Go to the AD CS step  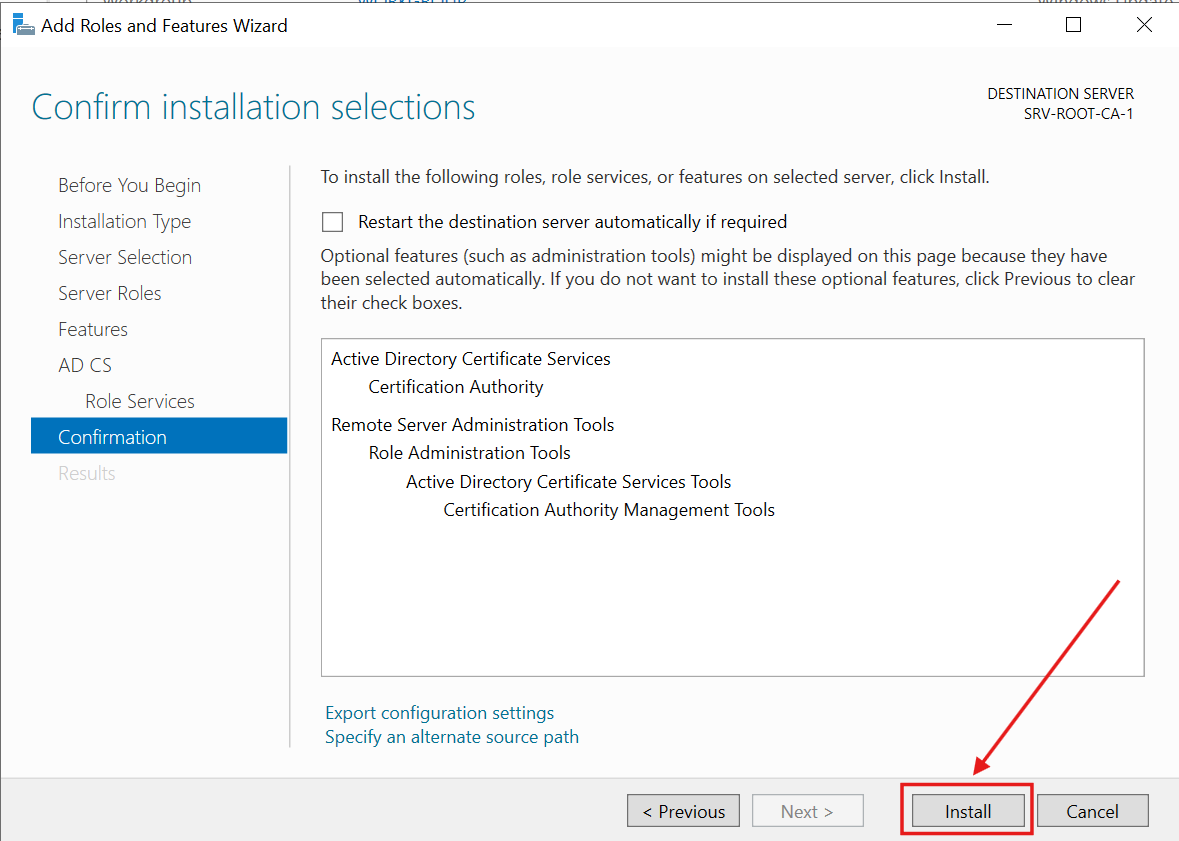click(85, 365)
